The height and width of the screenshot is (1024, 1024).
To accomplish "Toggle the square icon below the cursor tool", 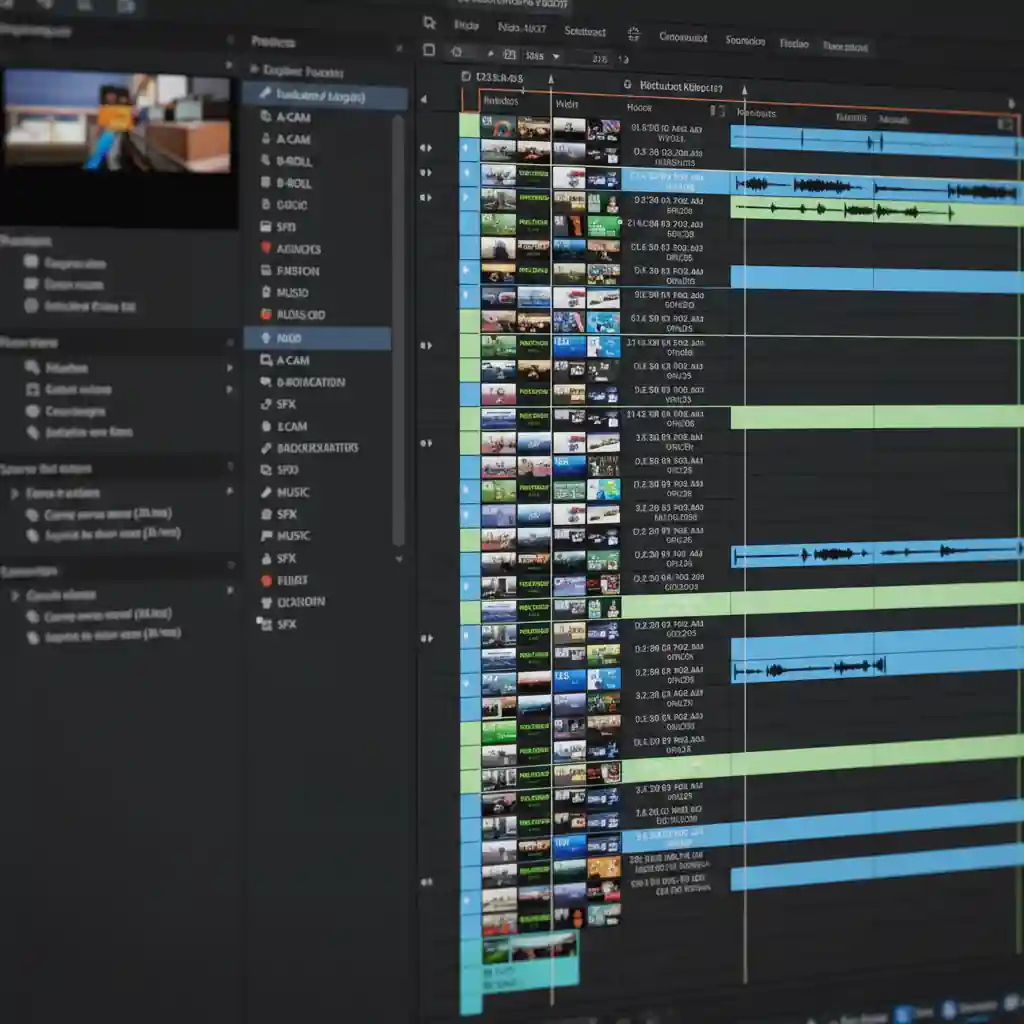I will click(429, 50).
